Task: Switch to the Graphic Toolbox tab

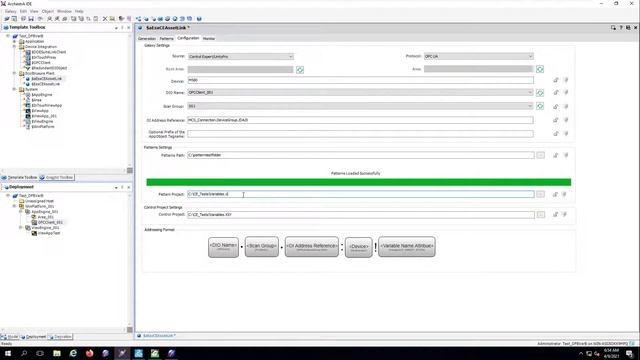Action: pyautogui.click(x=57, y=178)
